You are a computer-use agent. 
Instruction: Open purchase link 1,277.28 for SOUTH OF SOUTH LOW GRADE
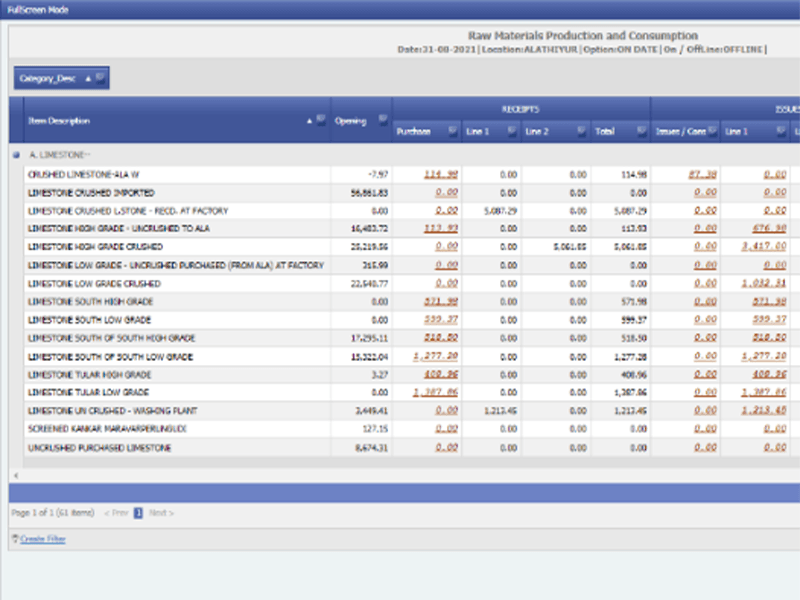coord(435,356)
